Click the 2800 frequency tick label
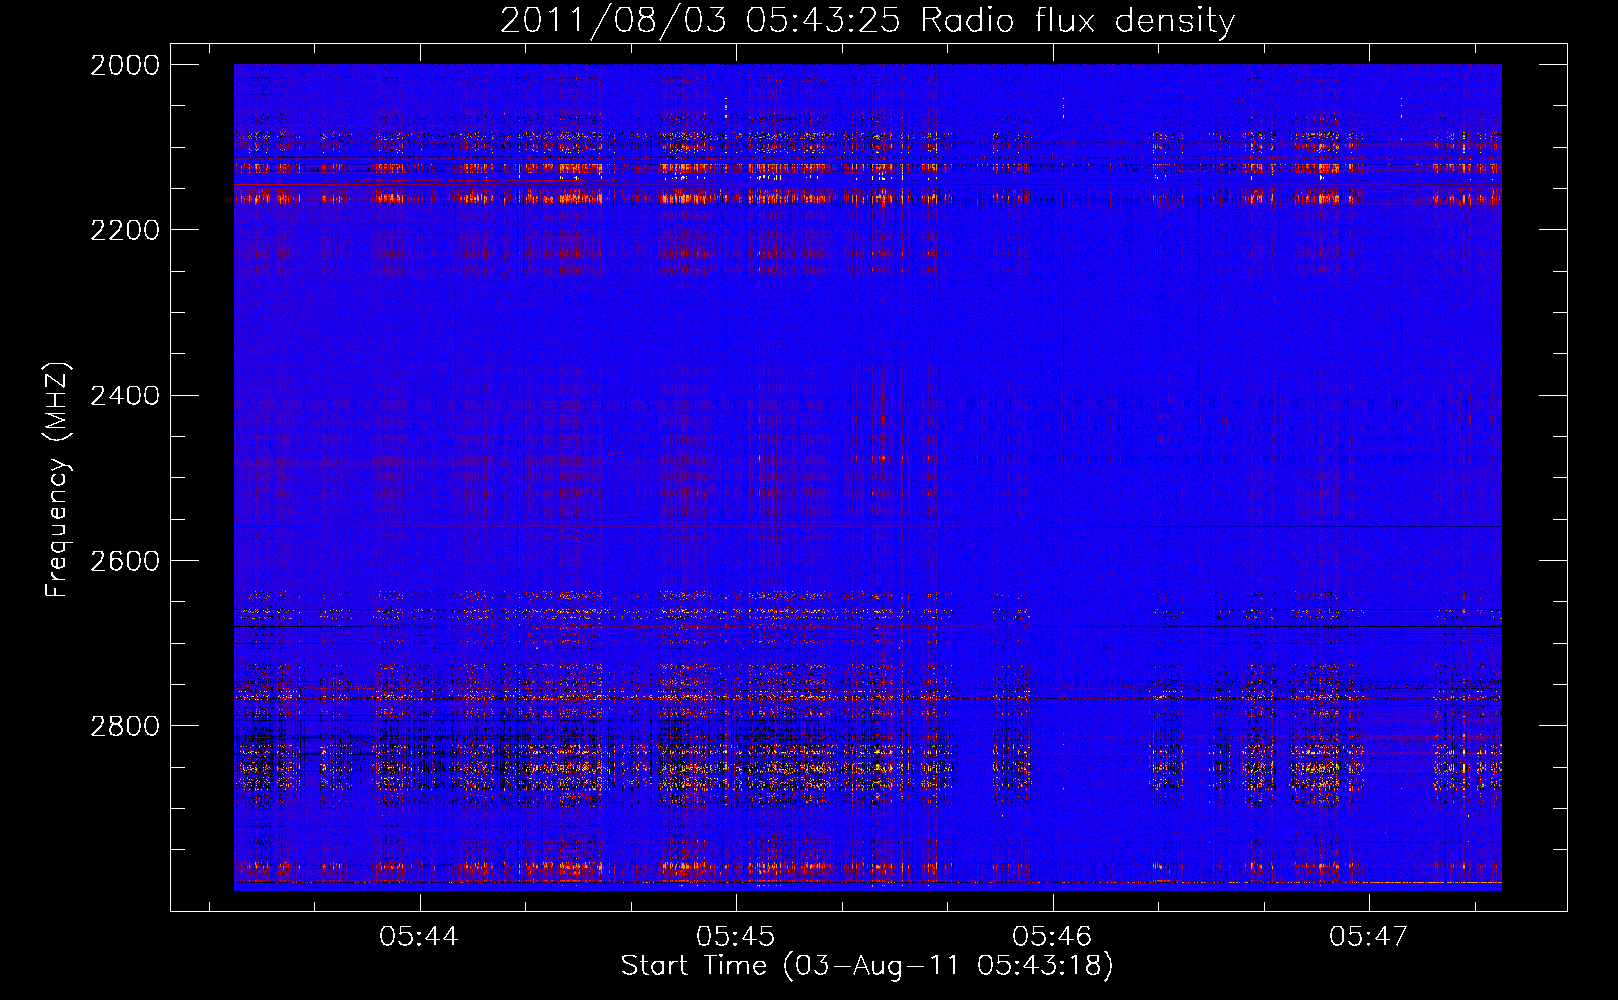This screenshot has width=1618, height=1000. click(x=125, y=726)
